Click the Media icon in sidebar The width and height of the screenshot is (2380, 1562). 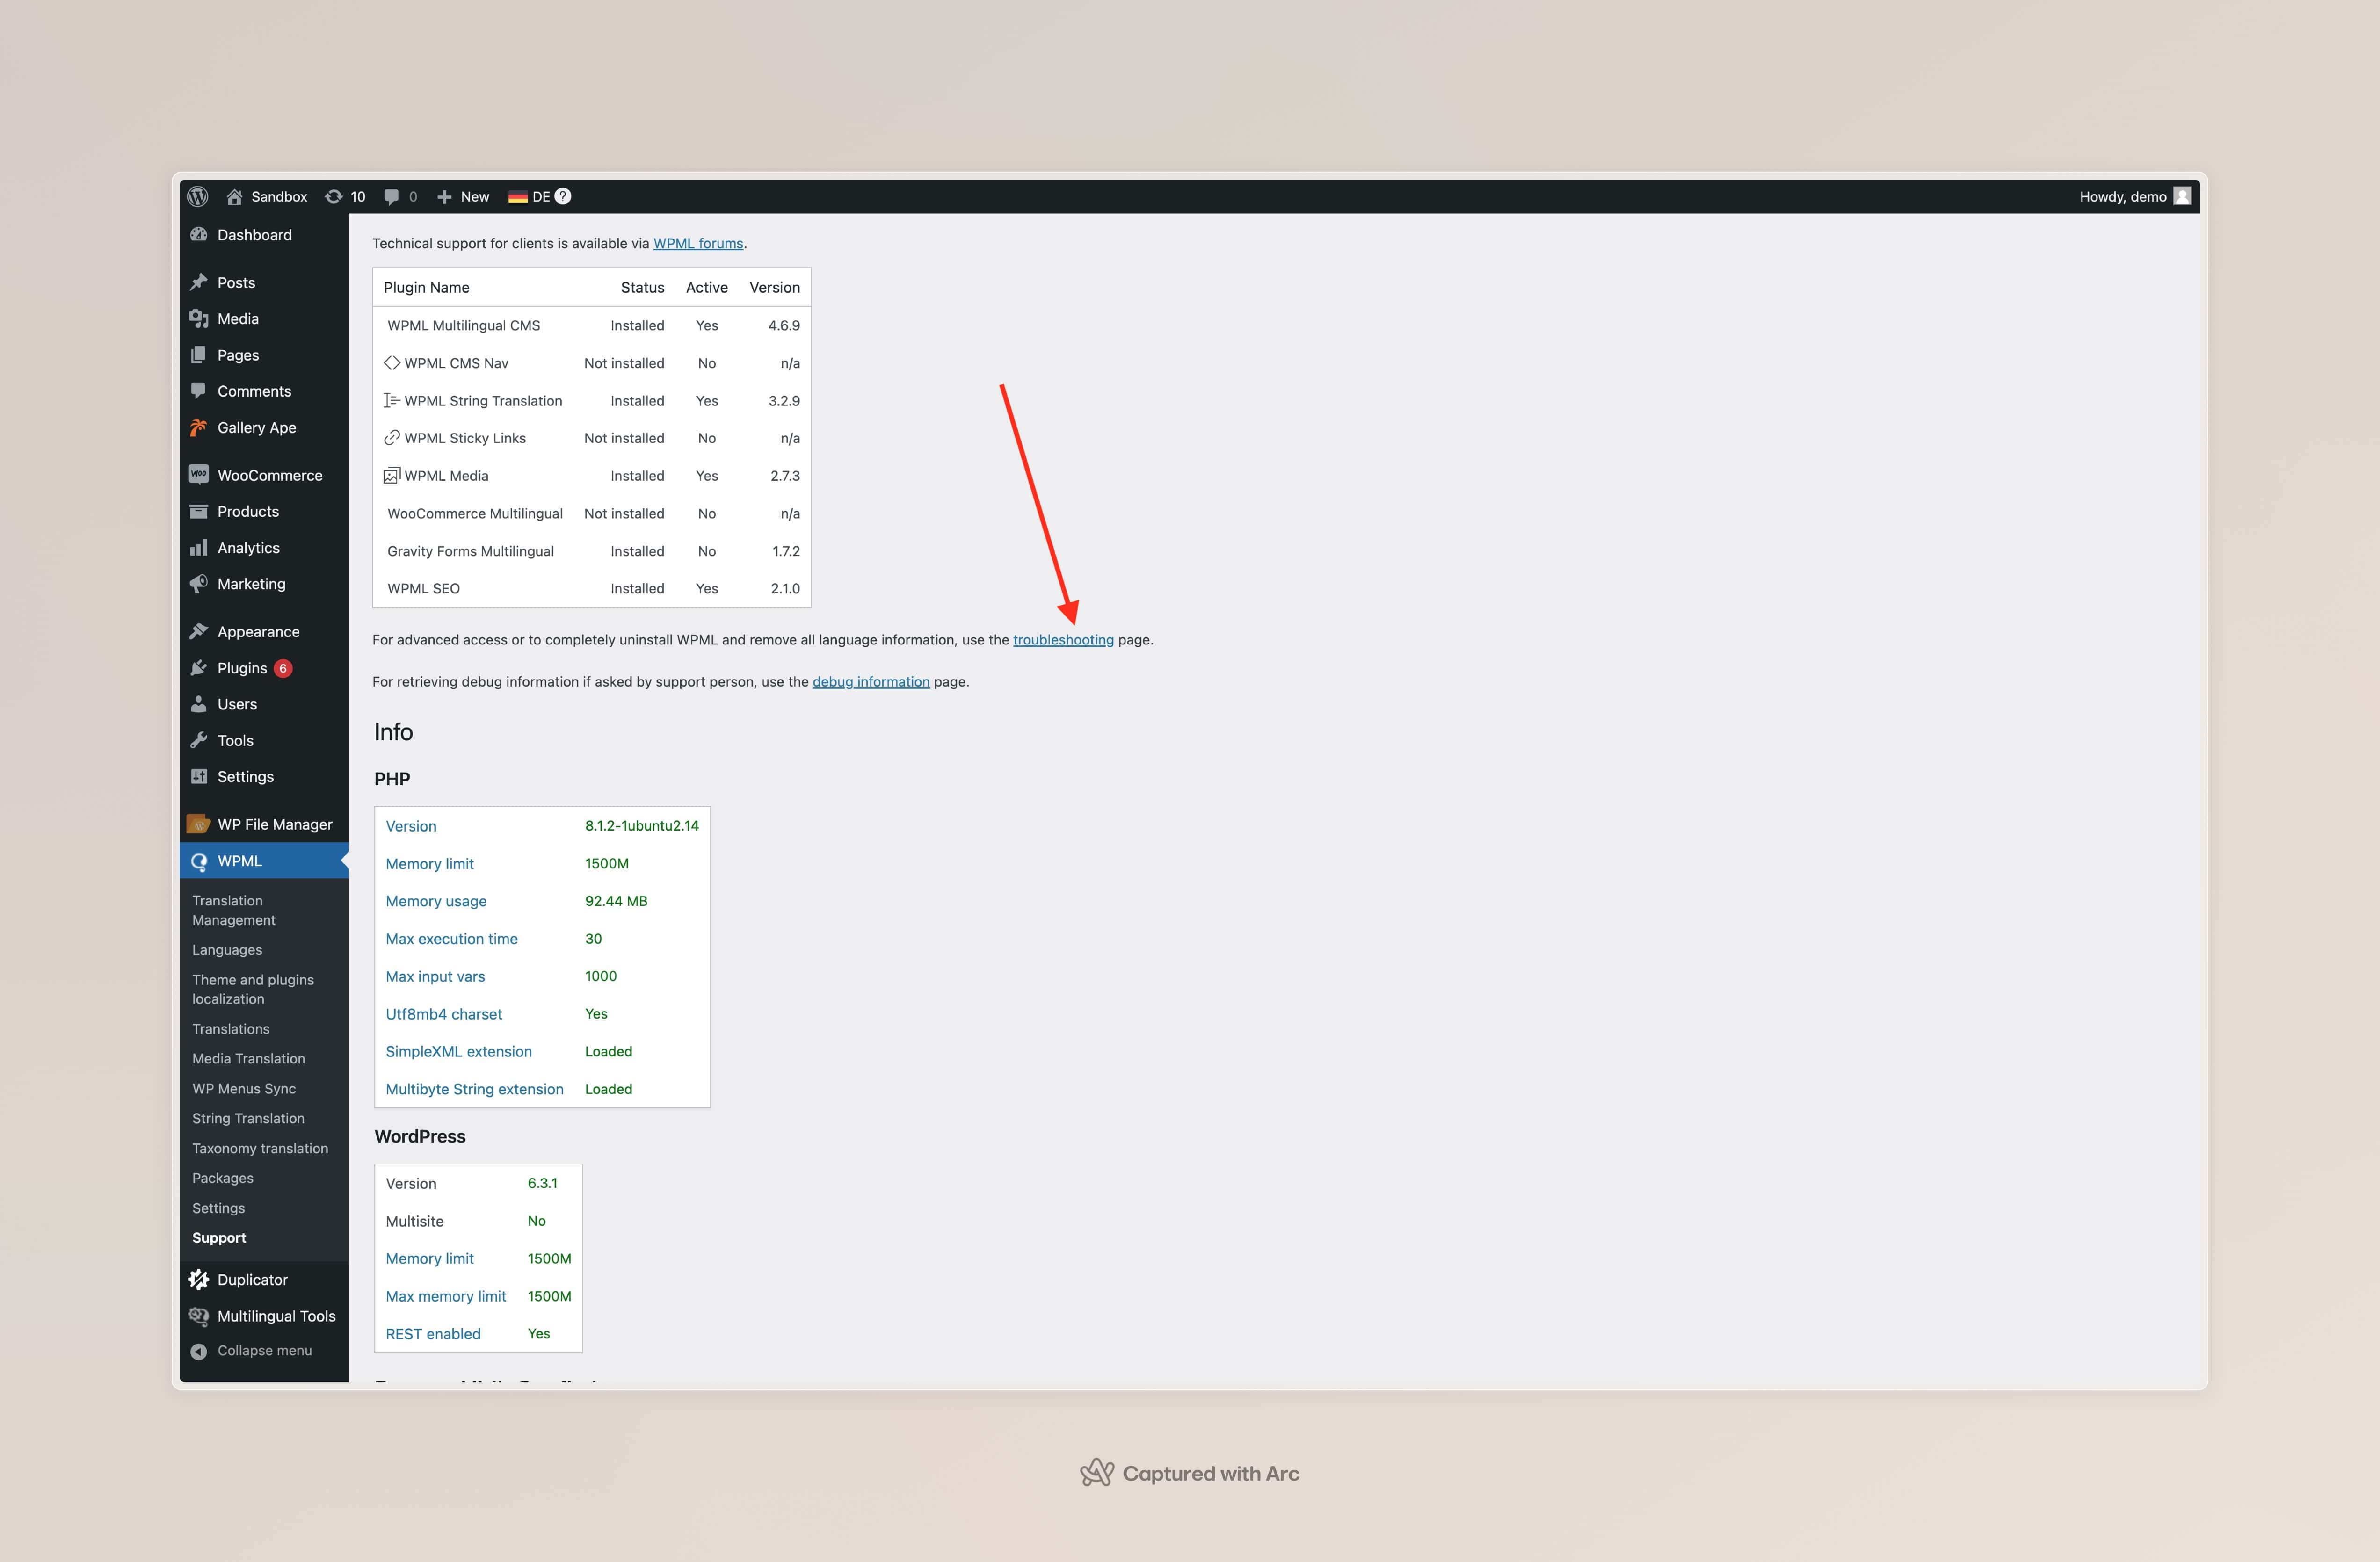pyautogui.click(x=198, y=318)
